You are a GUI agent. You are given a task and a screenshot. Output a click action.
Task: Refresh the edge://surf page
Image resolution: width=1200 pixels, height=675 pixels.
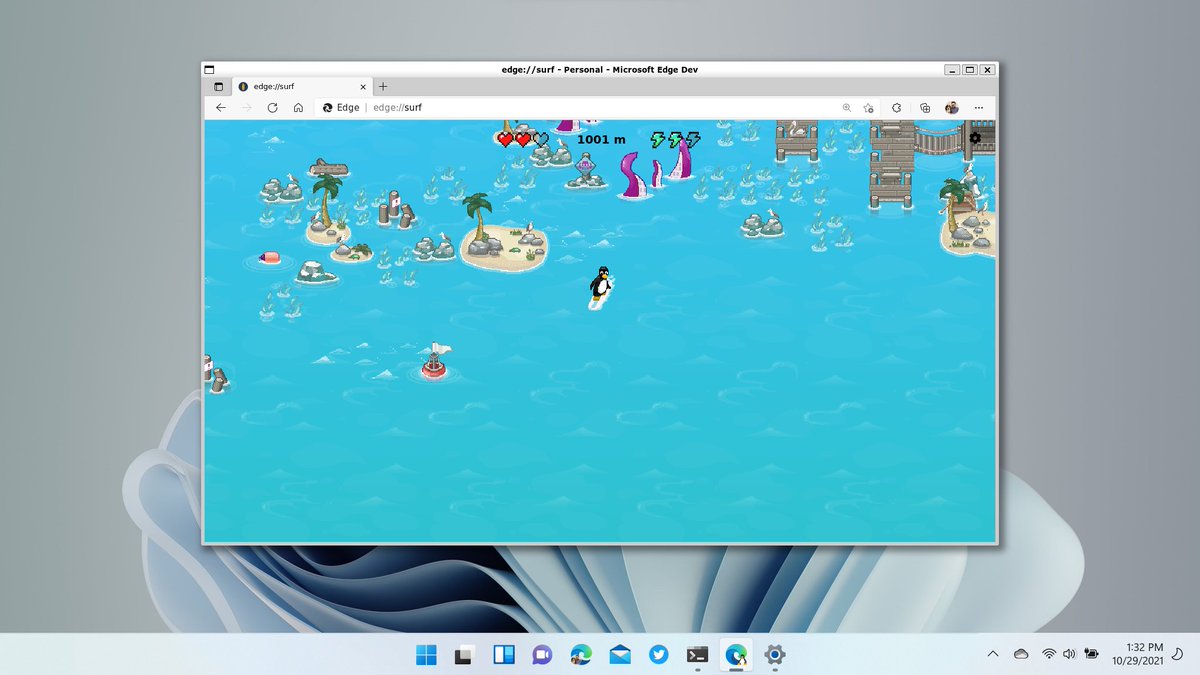pos(272,107)
